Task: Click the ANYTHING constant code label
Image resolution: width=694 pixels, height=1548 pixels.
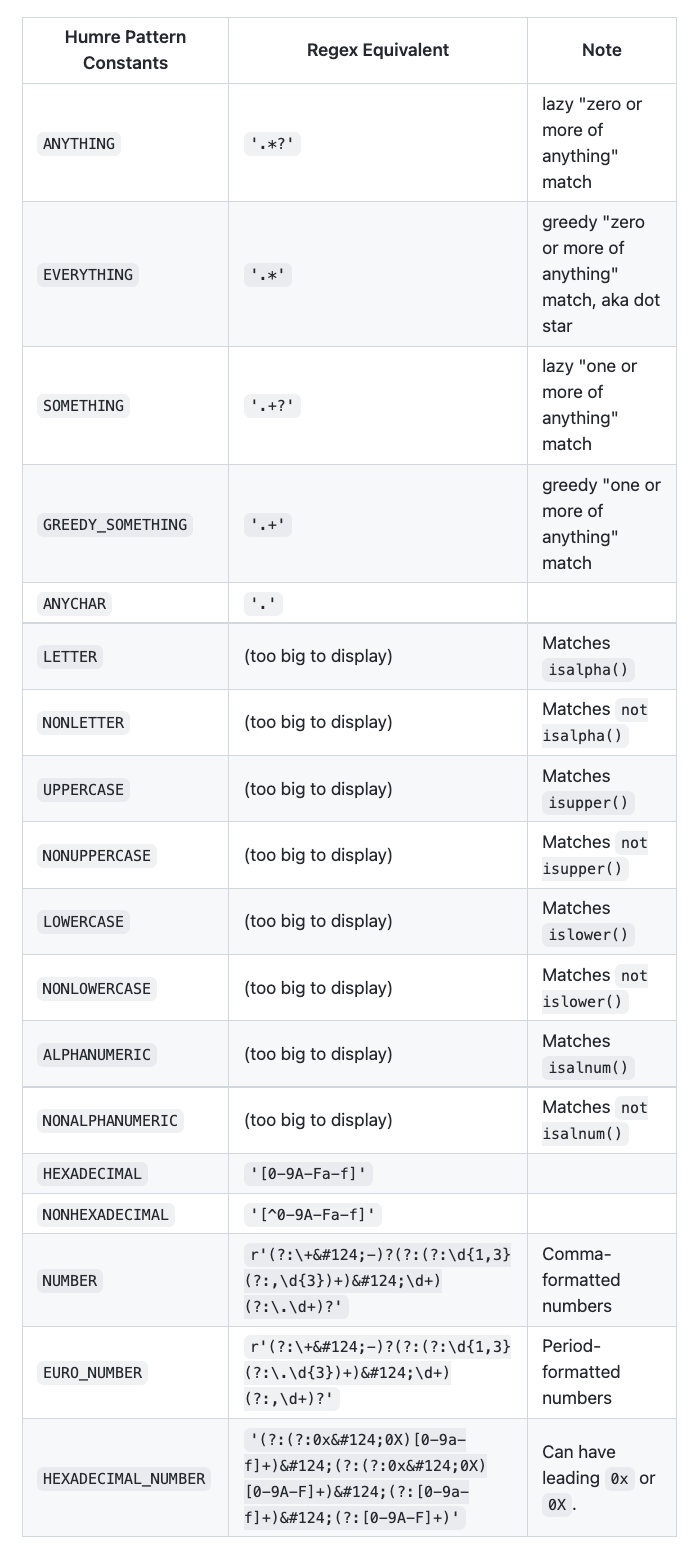Action: 79,143
